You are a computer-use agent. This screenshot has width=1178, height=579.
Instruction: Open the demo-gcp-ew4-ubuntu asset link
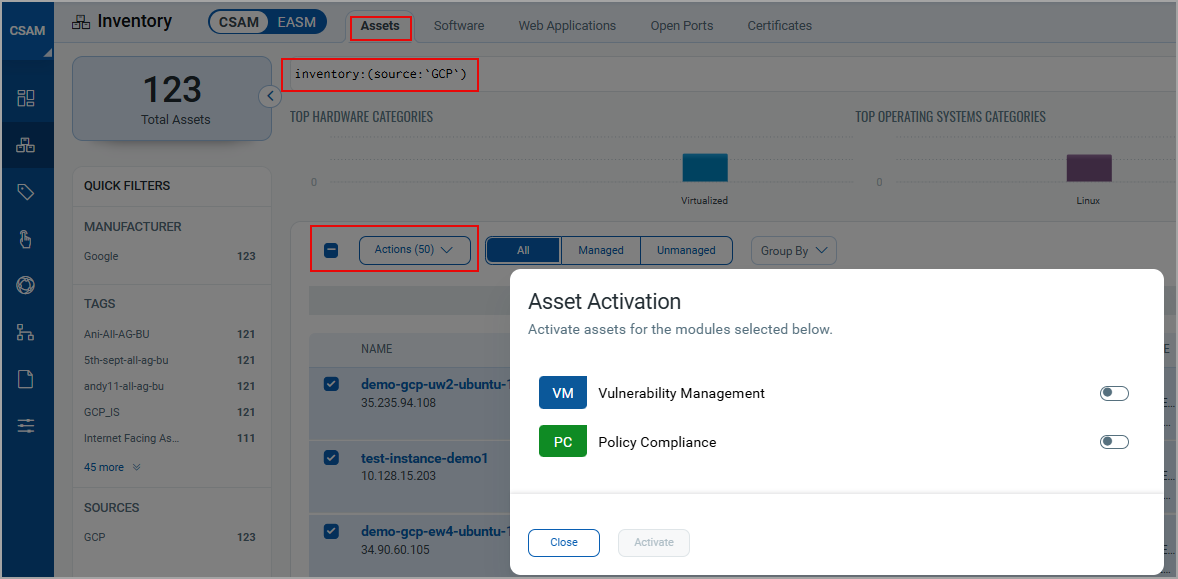[x=435, y=531]
